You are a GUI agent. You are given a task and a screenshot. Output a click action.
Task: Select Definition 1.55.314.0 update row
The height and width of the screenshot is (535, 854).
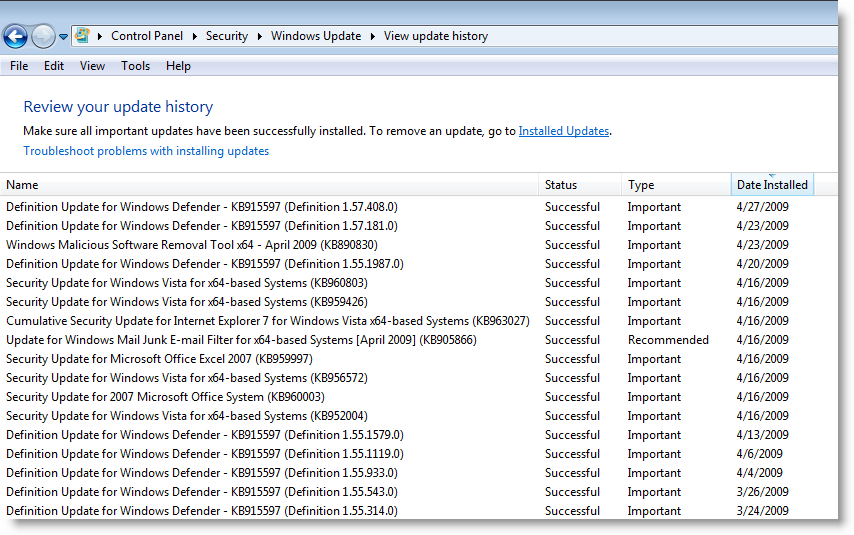click(419, 511)
